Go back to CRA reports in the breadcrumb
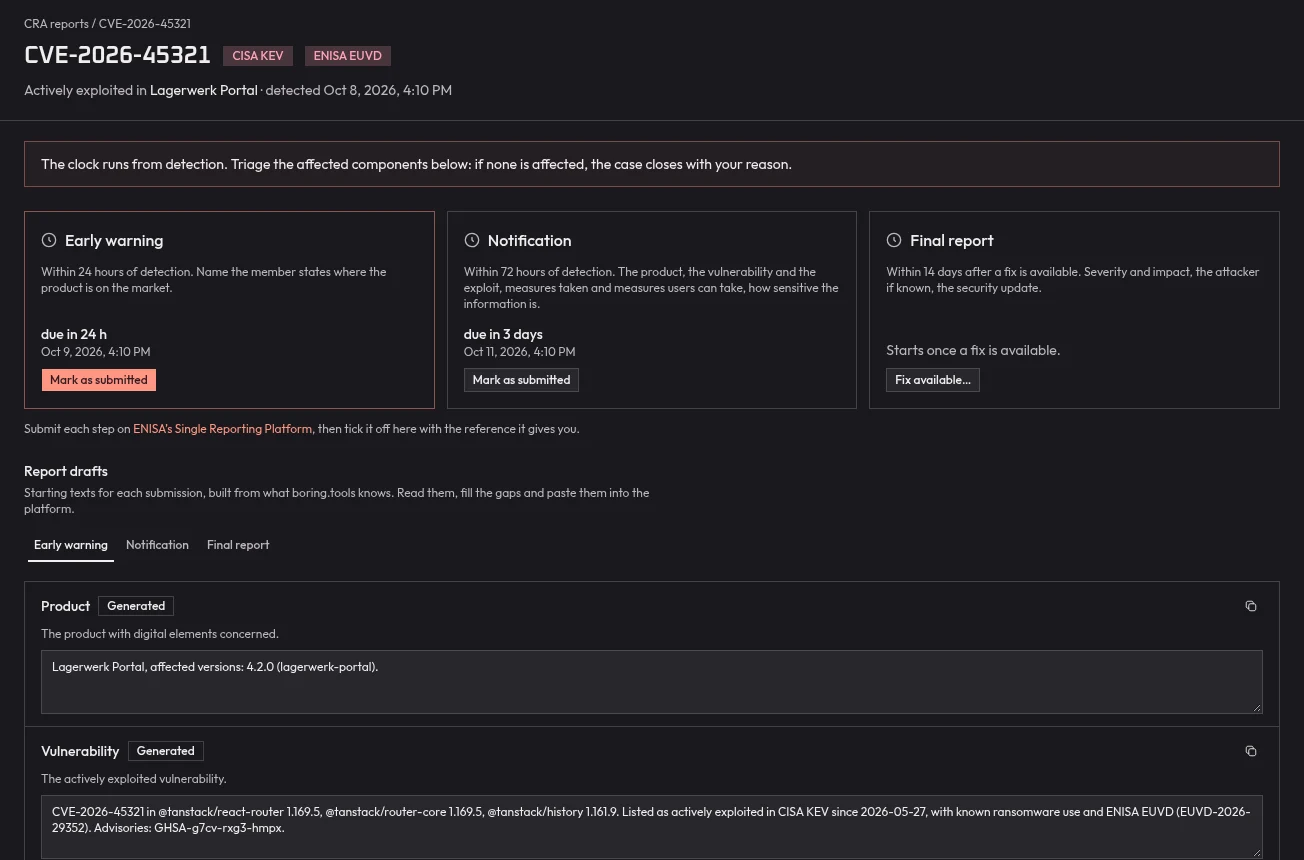Image resolution: width=1304 pixels, height=860 pixels. tap(57, 23)
